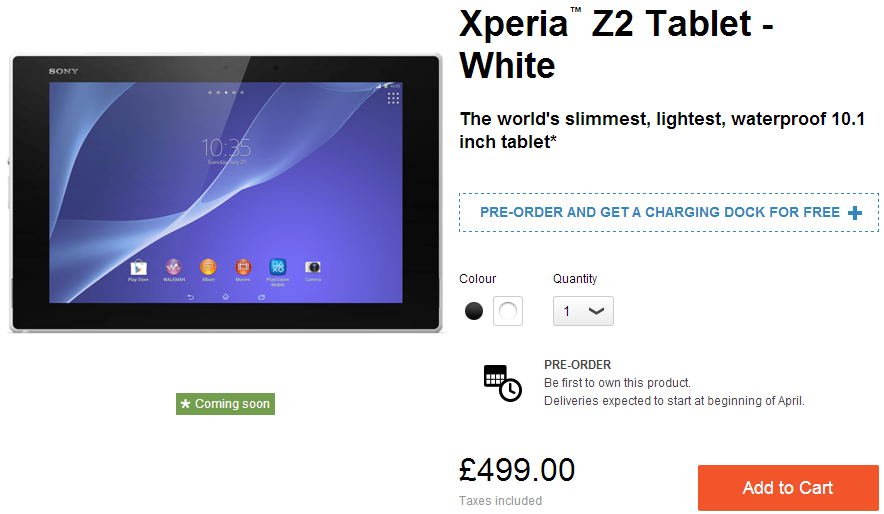884x514 pixels.
Task: Click the apps grid icon on tablet screen
Action: point(393,99)
